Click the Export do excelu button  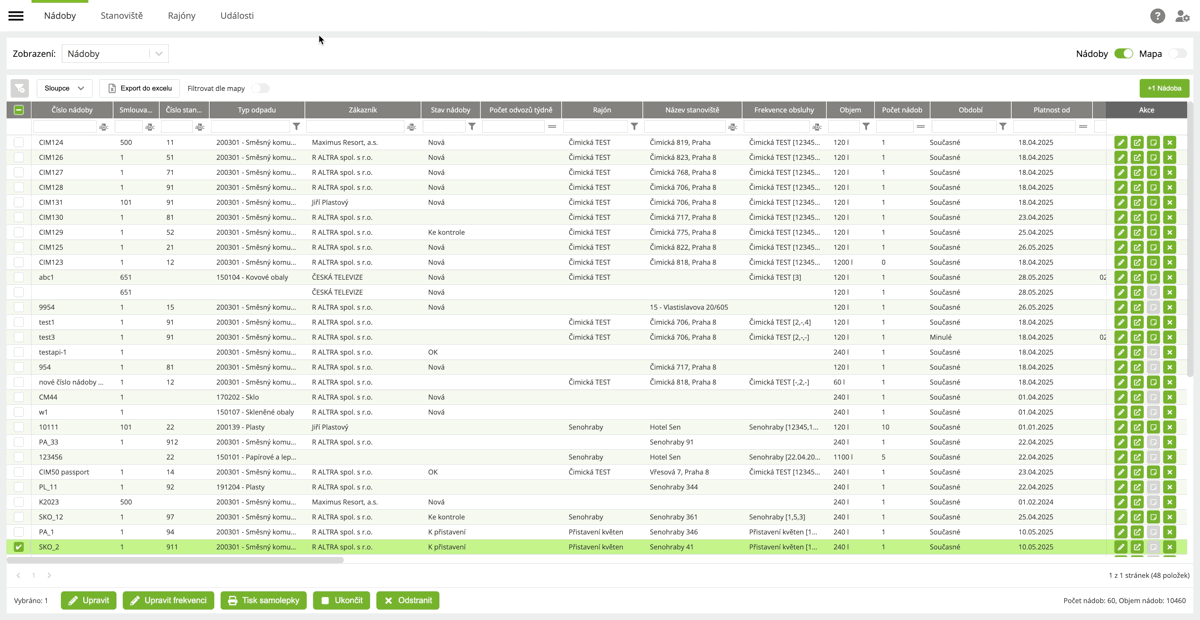pyautogui.click(x=139, y=88)
